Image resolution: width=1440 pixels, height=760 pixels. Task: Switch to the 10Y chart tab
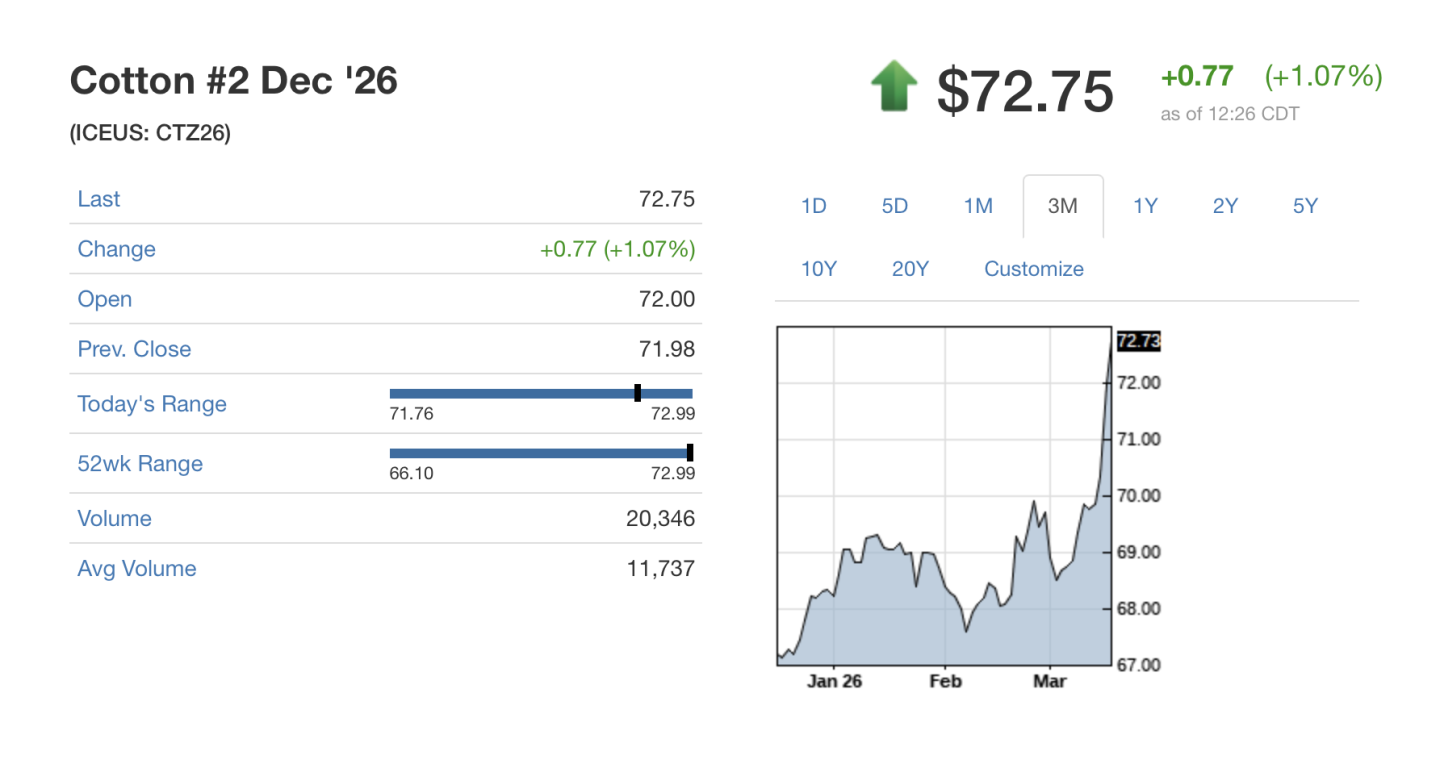pyautogui.click(x=819, y=269)
